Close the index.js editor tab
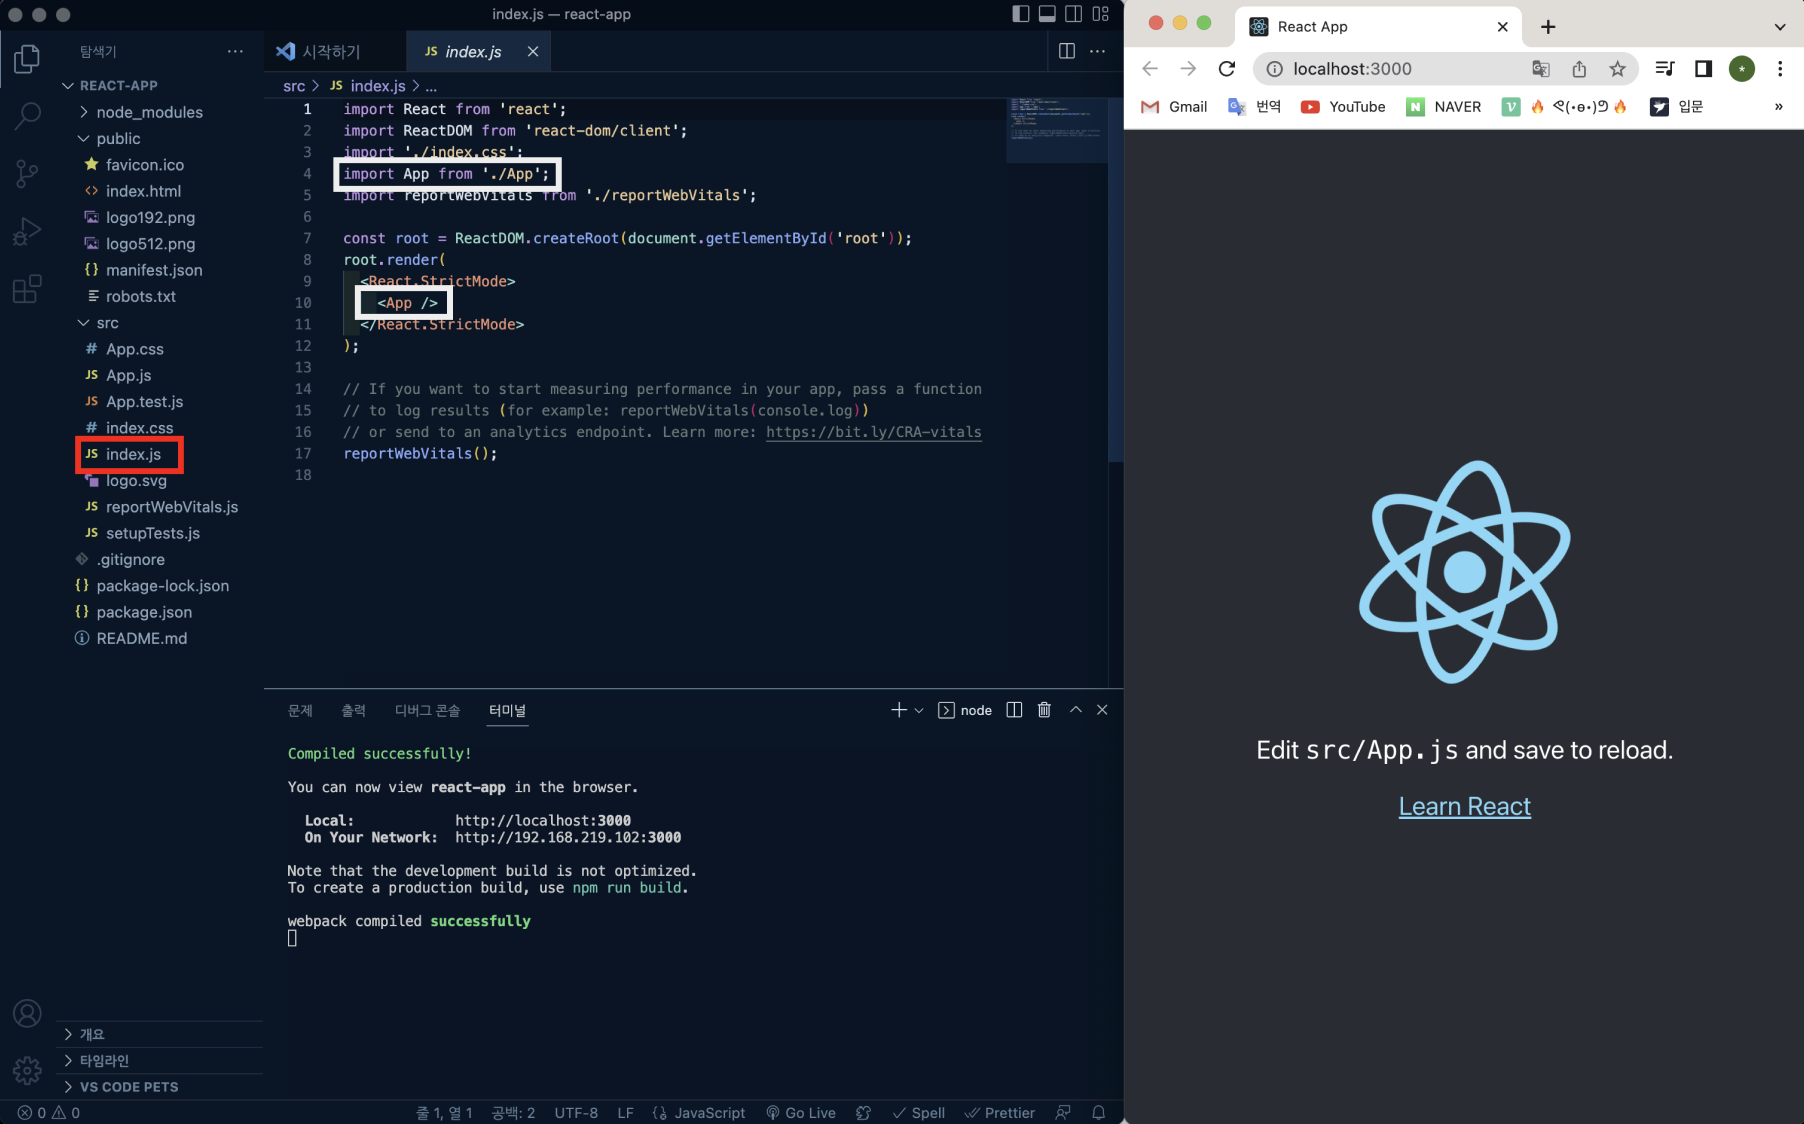Viewport: 1804px width, 1124px height. (533, 51)
